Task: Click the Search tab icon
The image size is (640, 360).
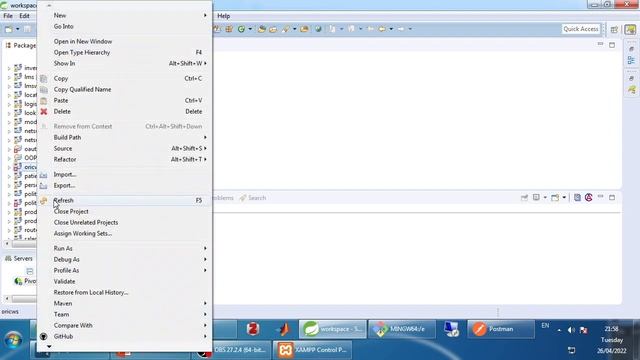Action: click(243, 198)
